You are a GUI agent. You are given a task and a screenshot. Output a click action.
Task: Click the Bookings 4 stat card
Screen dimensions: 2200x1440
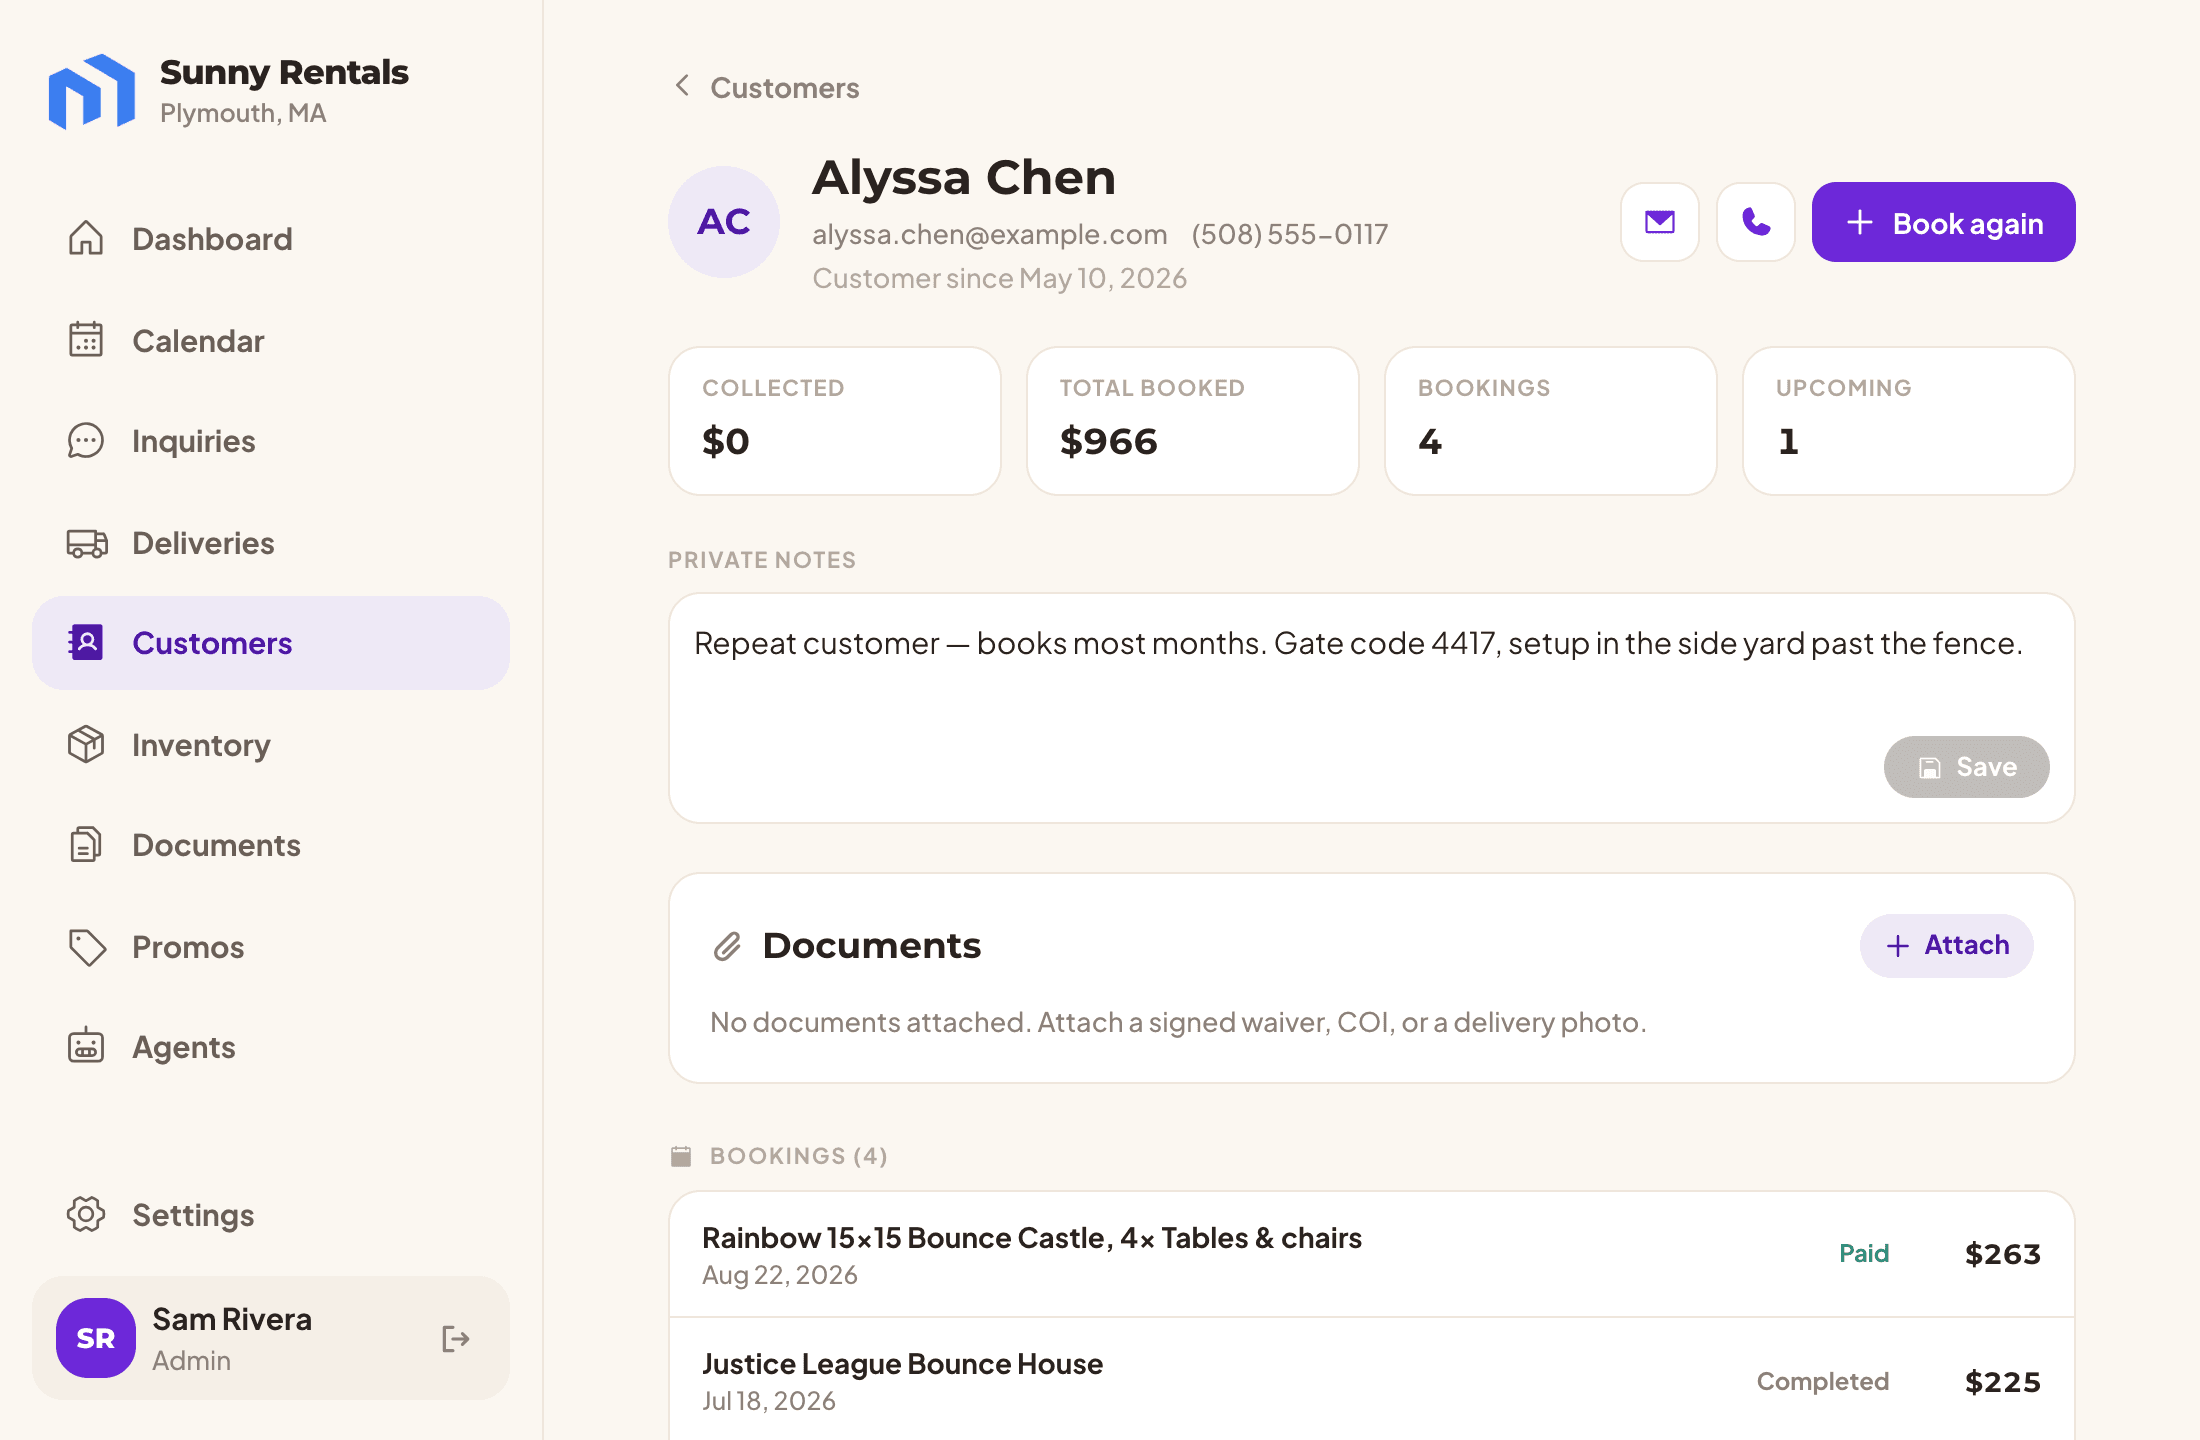pos(1551,421)
